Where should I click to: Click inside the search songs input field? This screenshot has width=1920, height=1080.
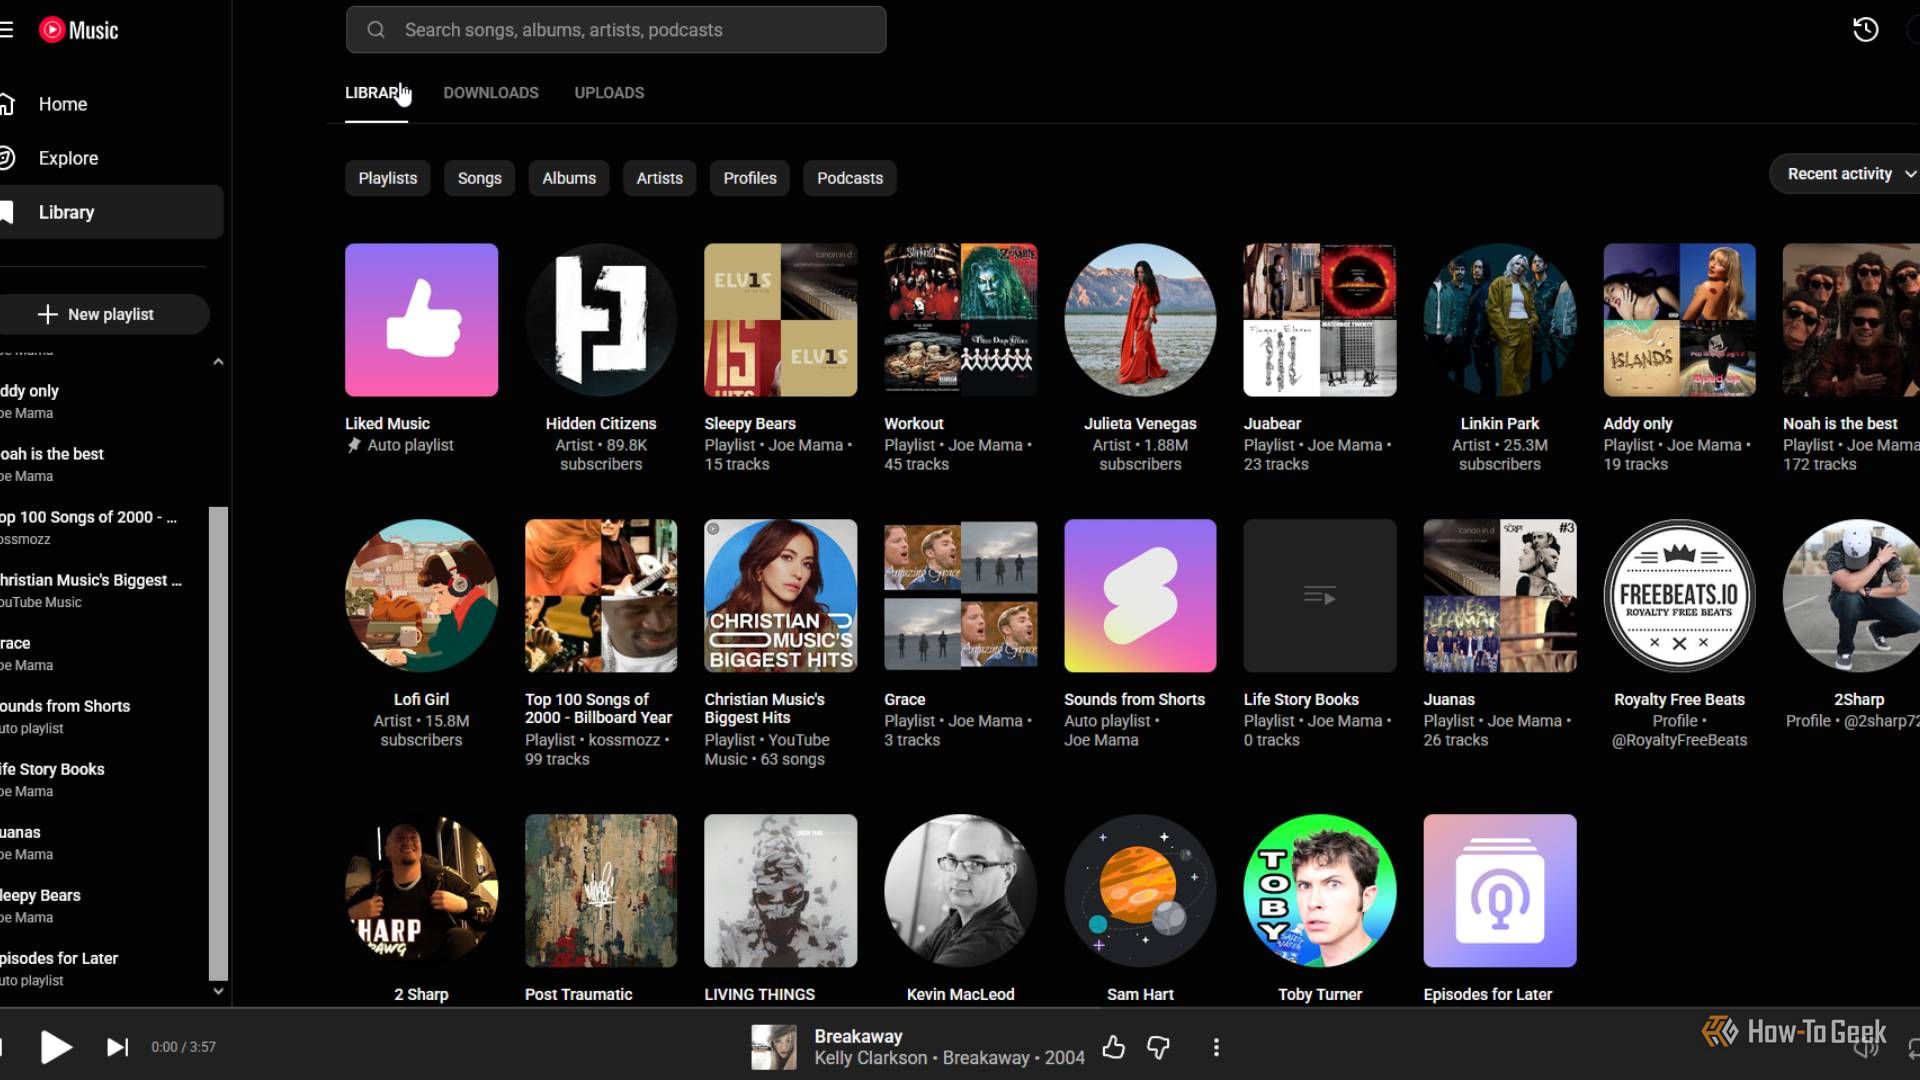[x=616, y=30]
